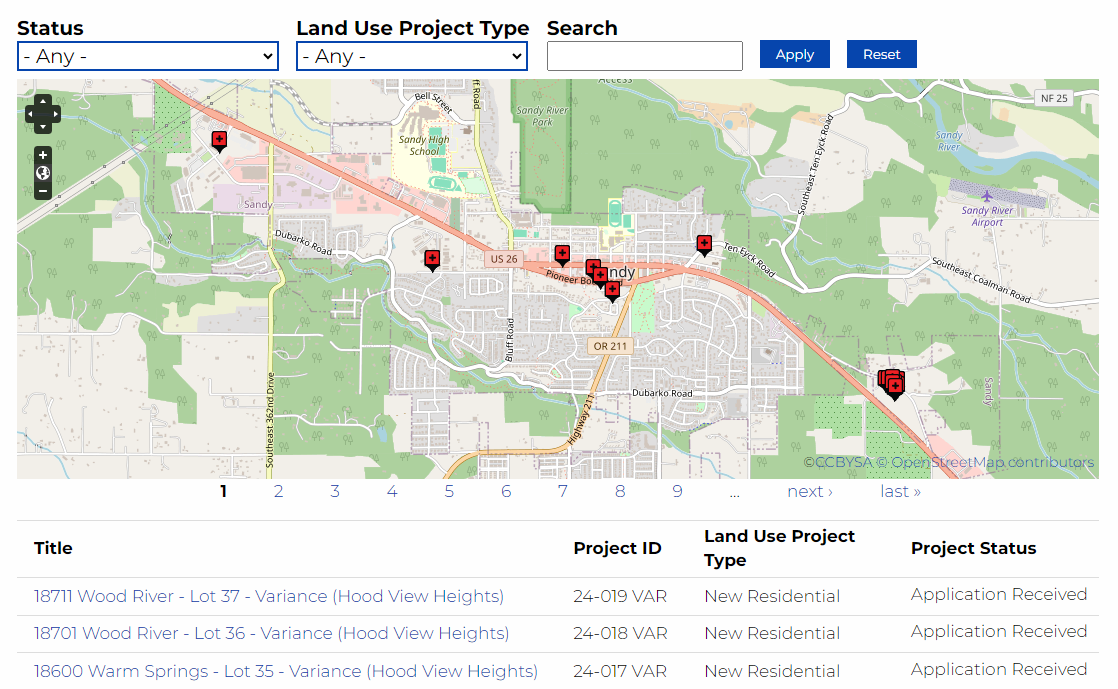
Task: Go to the next results page
Action: 809,491
